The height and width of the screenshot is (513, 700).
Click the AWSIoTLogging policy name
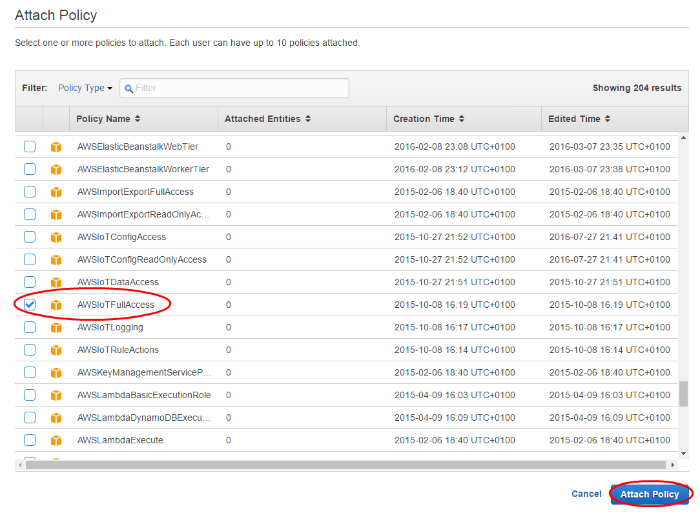110,327
